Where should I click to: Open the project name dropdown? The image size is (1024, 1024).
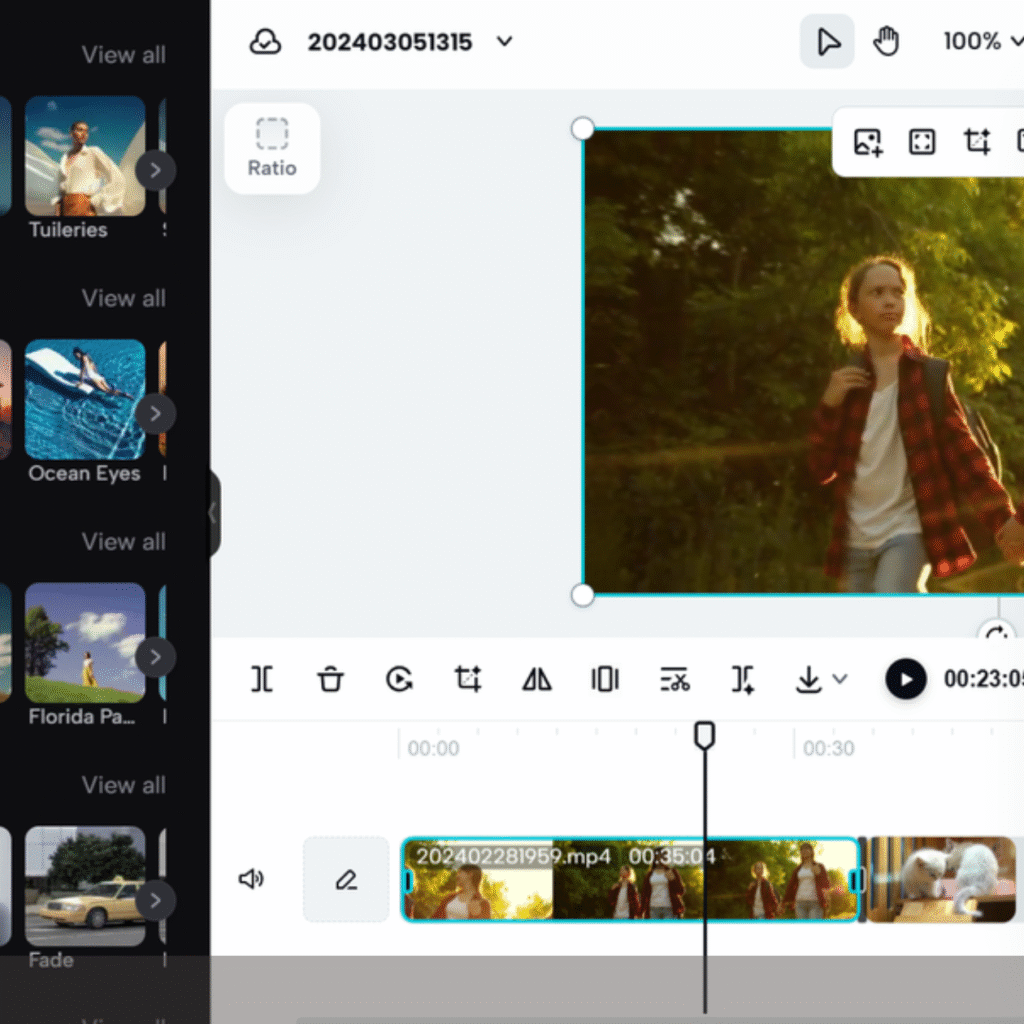pyautogui.click(x=505, y=42)
